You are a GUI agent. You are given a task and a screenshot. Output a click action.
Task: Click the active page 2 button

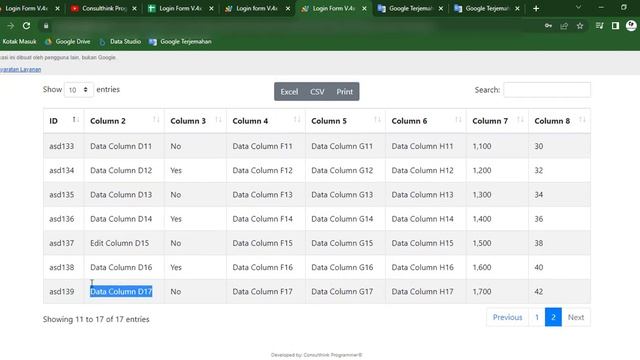(x=553, y=317)
